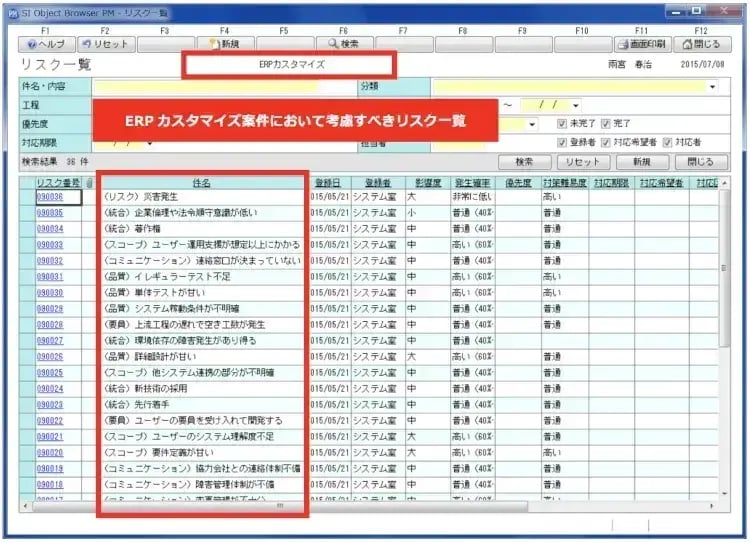This screenshot has height=543, width=750.
Task: Click the 検索 magnifier toolbar button under F6
Action: (343, 44)
